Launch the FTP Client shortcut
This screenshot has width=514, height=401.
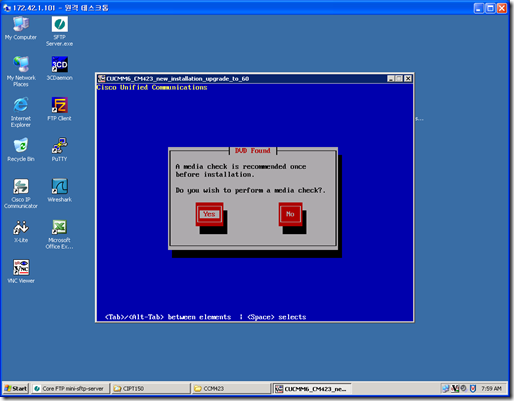pyautogui.click(x=59, y=109)
